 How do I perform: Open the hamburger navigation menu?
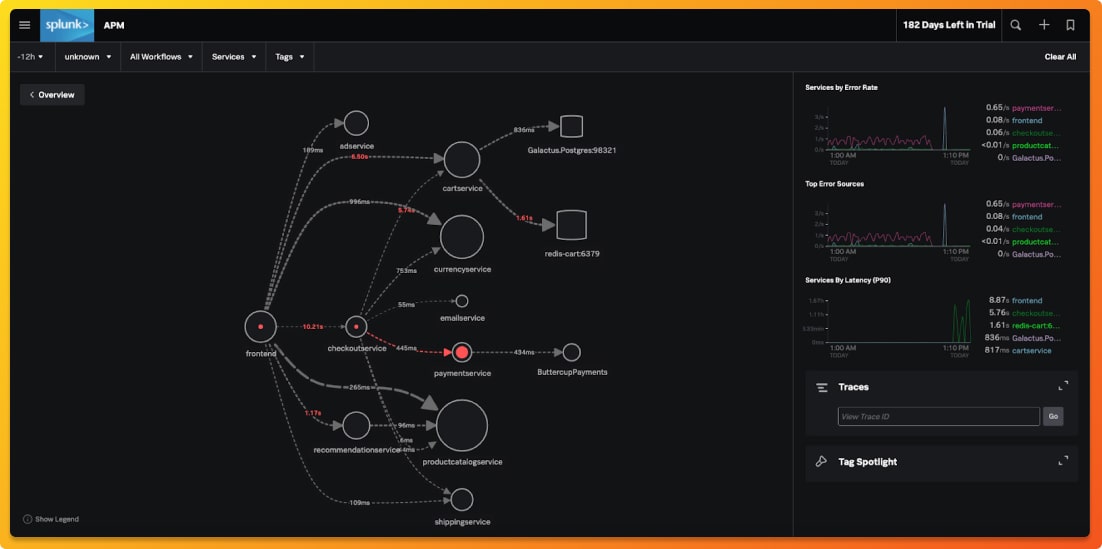(25, 25)
